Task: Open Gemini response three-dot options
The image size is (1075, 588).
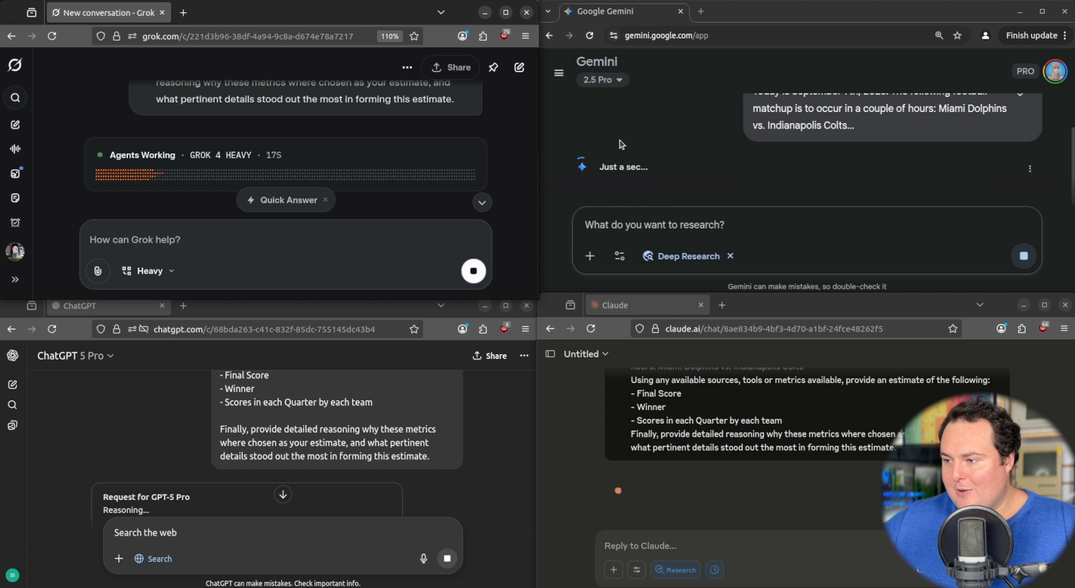Action: coord(1030,169)
